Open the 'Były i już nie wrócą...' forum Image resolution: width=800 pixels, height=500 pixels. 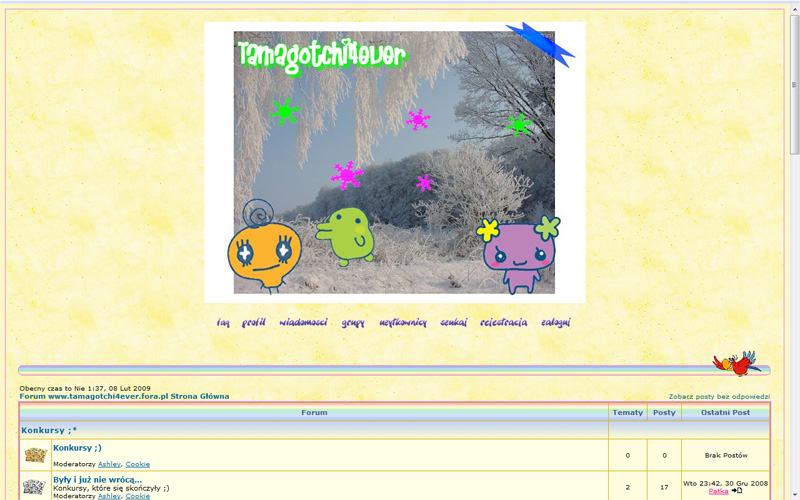coord(97,480)
